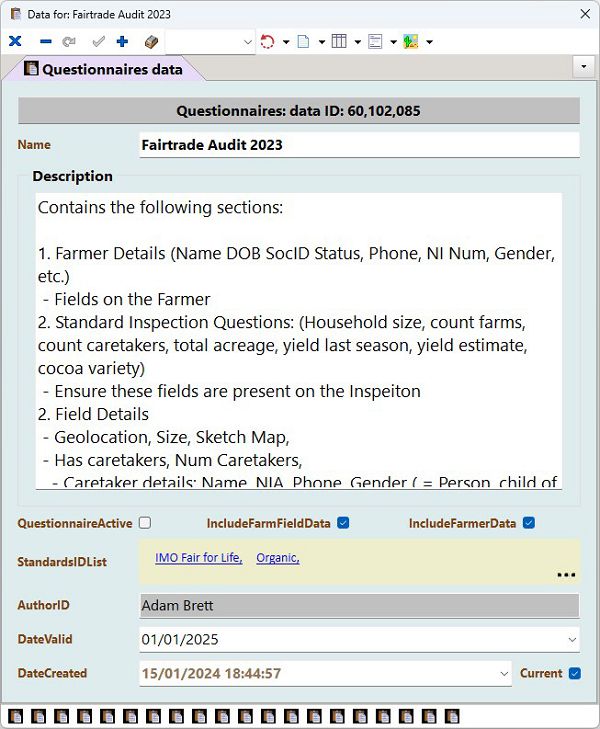
Task: Click the table grid columns icon
Action: 339,41
